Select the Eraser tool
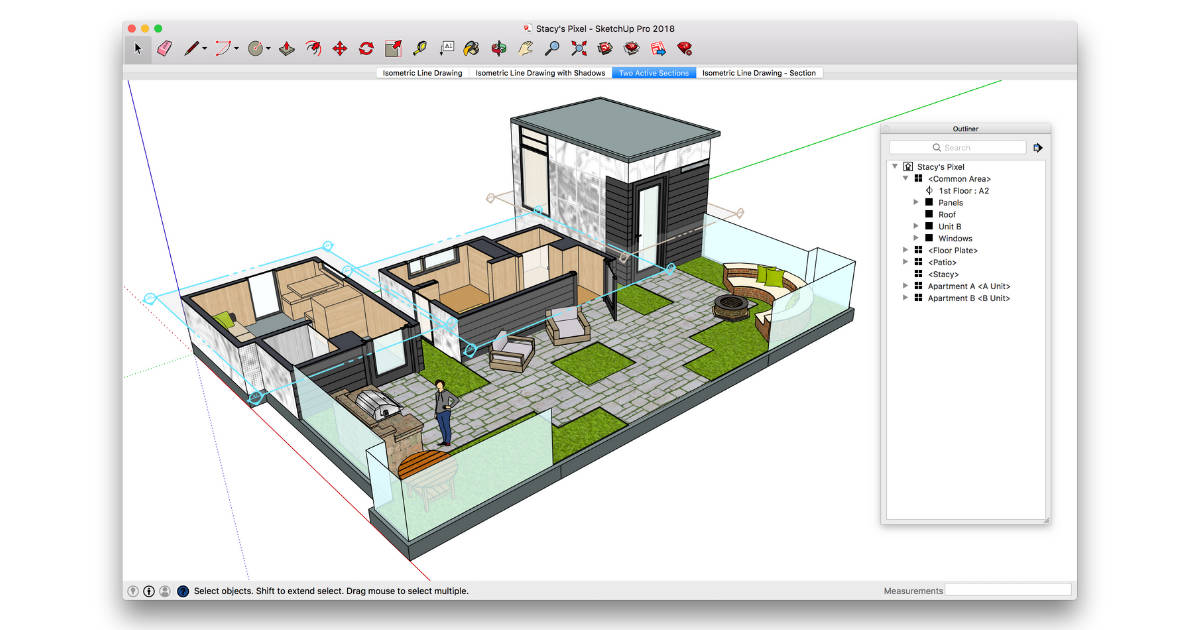 pos(163,47)
